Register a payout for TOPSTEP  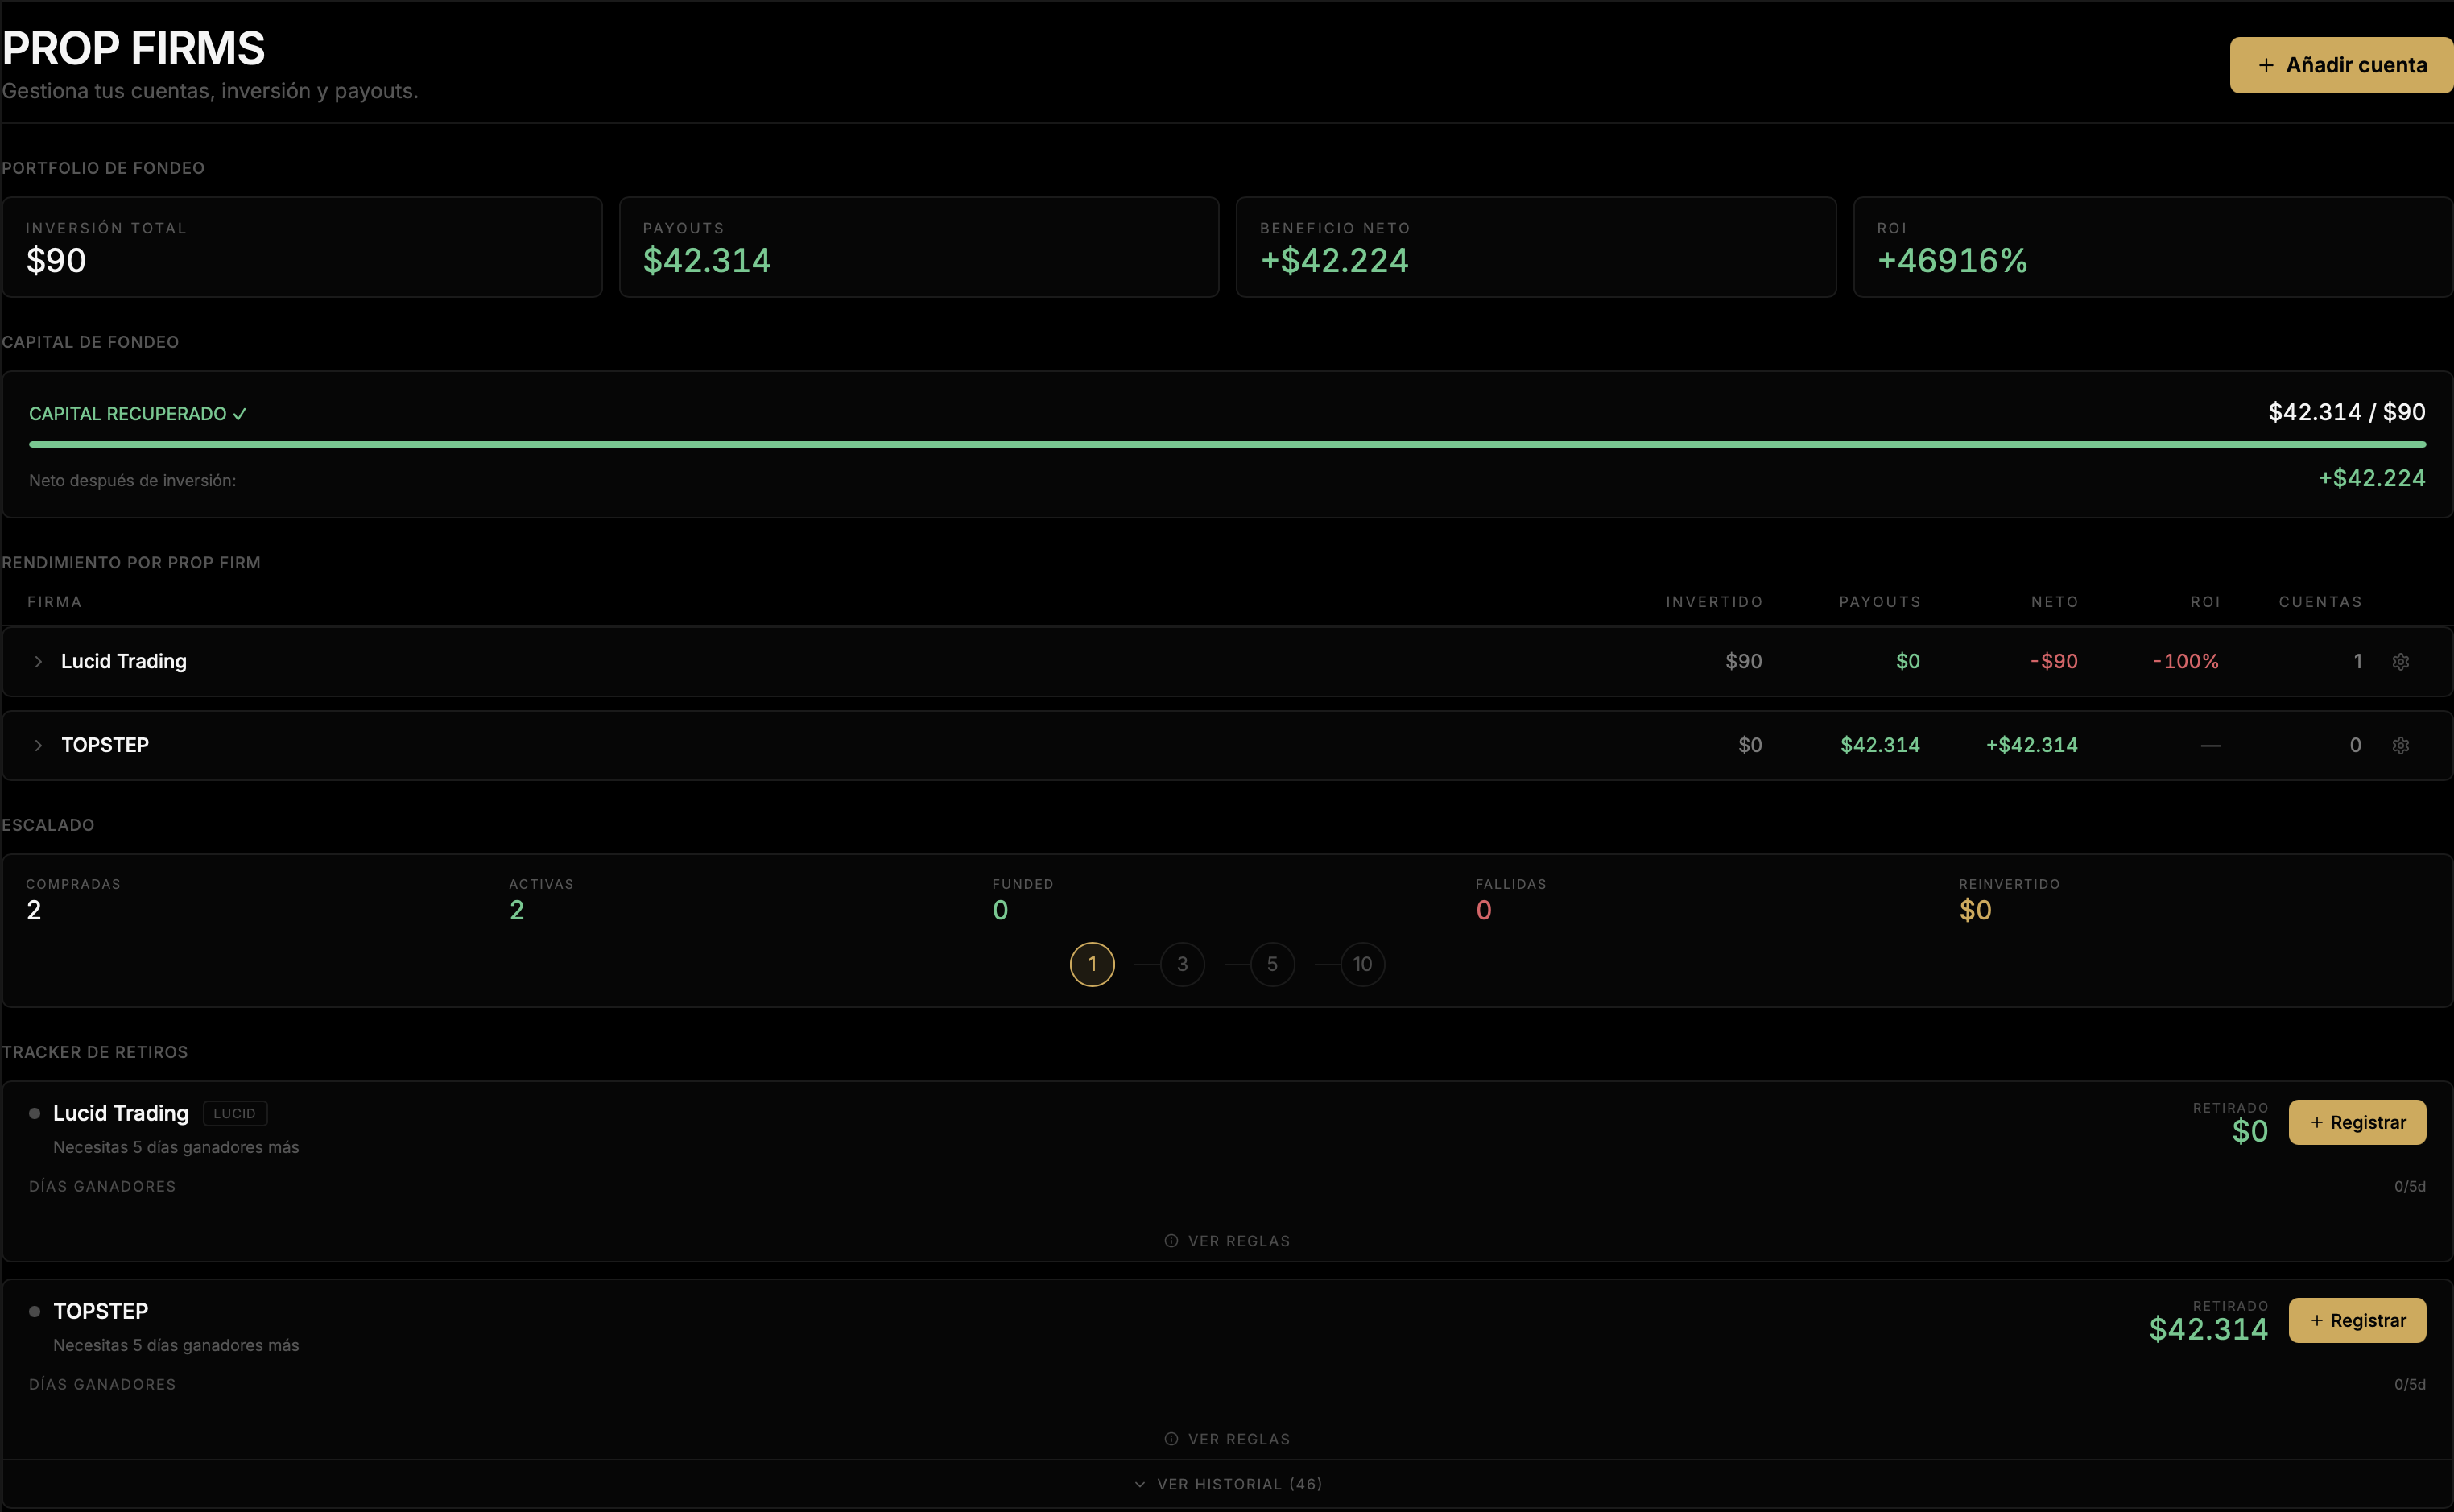[x=2357, y=1320]
